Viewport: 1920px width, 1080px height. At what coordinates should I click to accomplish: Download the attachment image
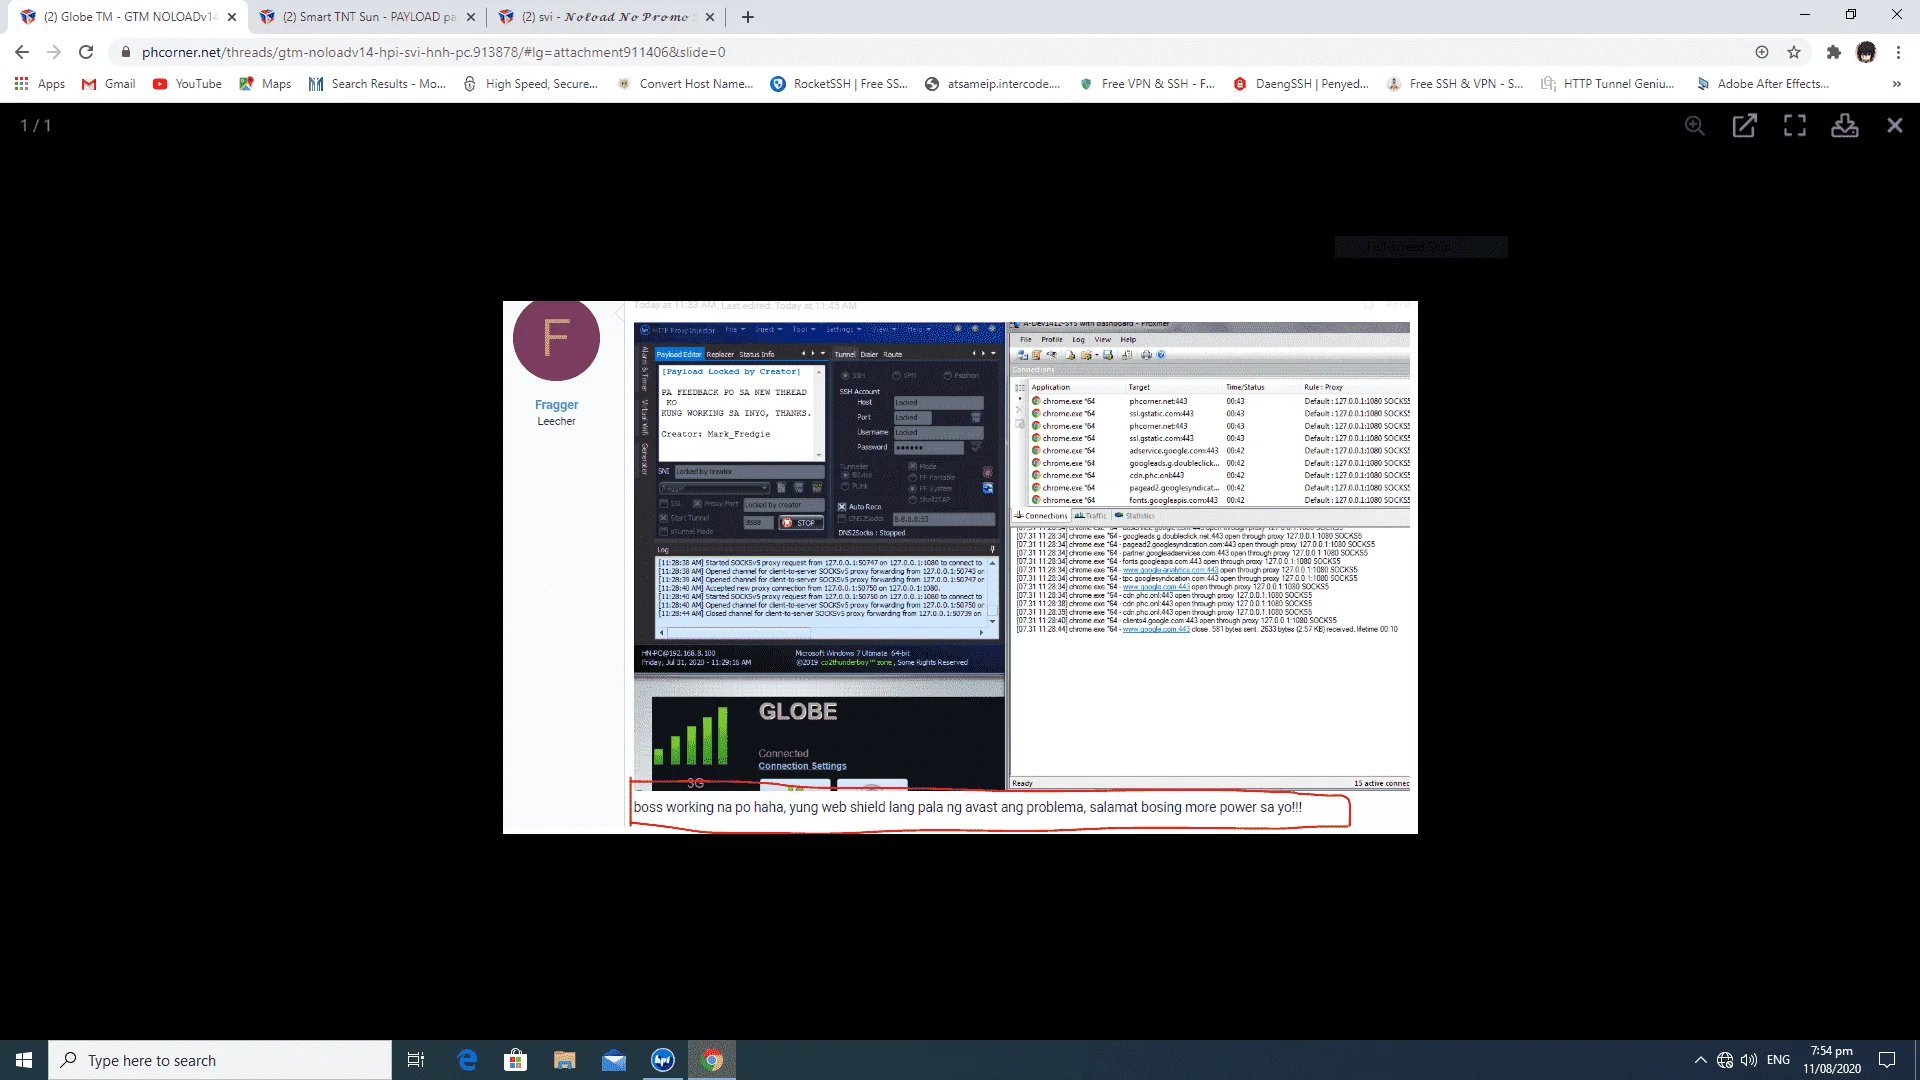coord(1845,126)
